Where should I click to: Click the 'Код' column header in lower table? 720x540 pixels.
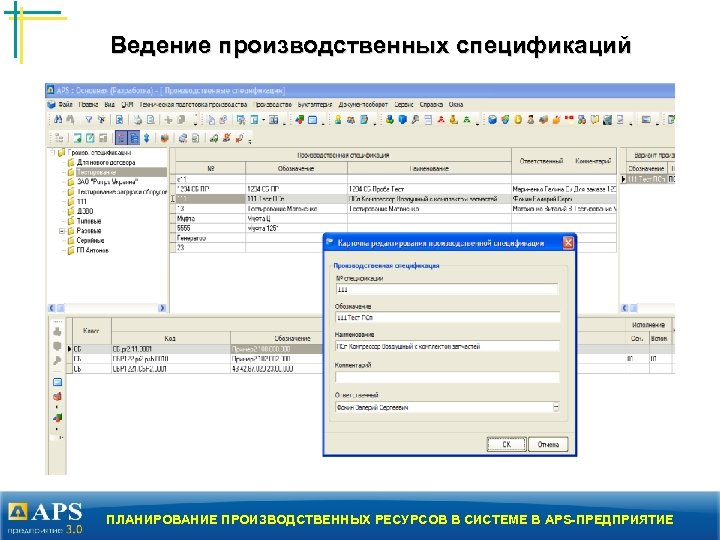pyautogui.click(x=170, y=338)
